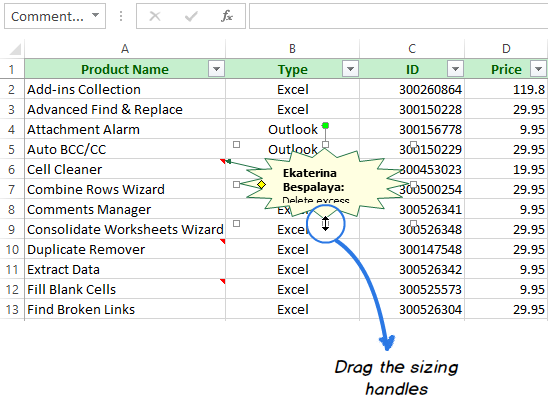Viewport: 548px width, 400px height.
Task: Click the Cancel X icon in formula bar
Action: click(x=155, y=16)
